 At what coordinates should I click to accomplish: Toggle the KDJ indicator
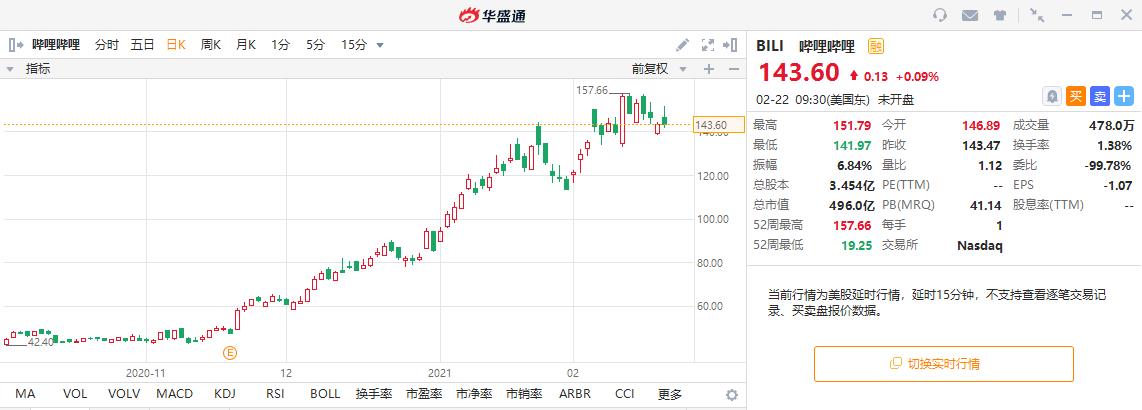[227, 394]
